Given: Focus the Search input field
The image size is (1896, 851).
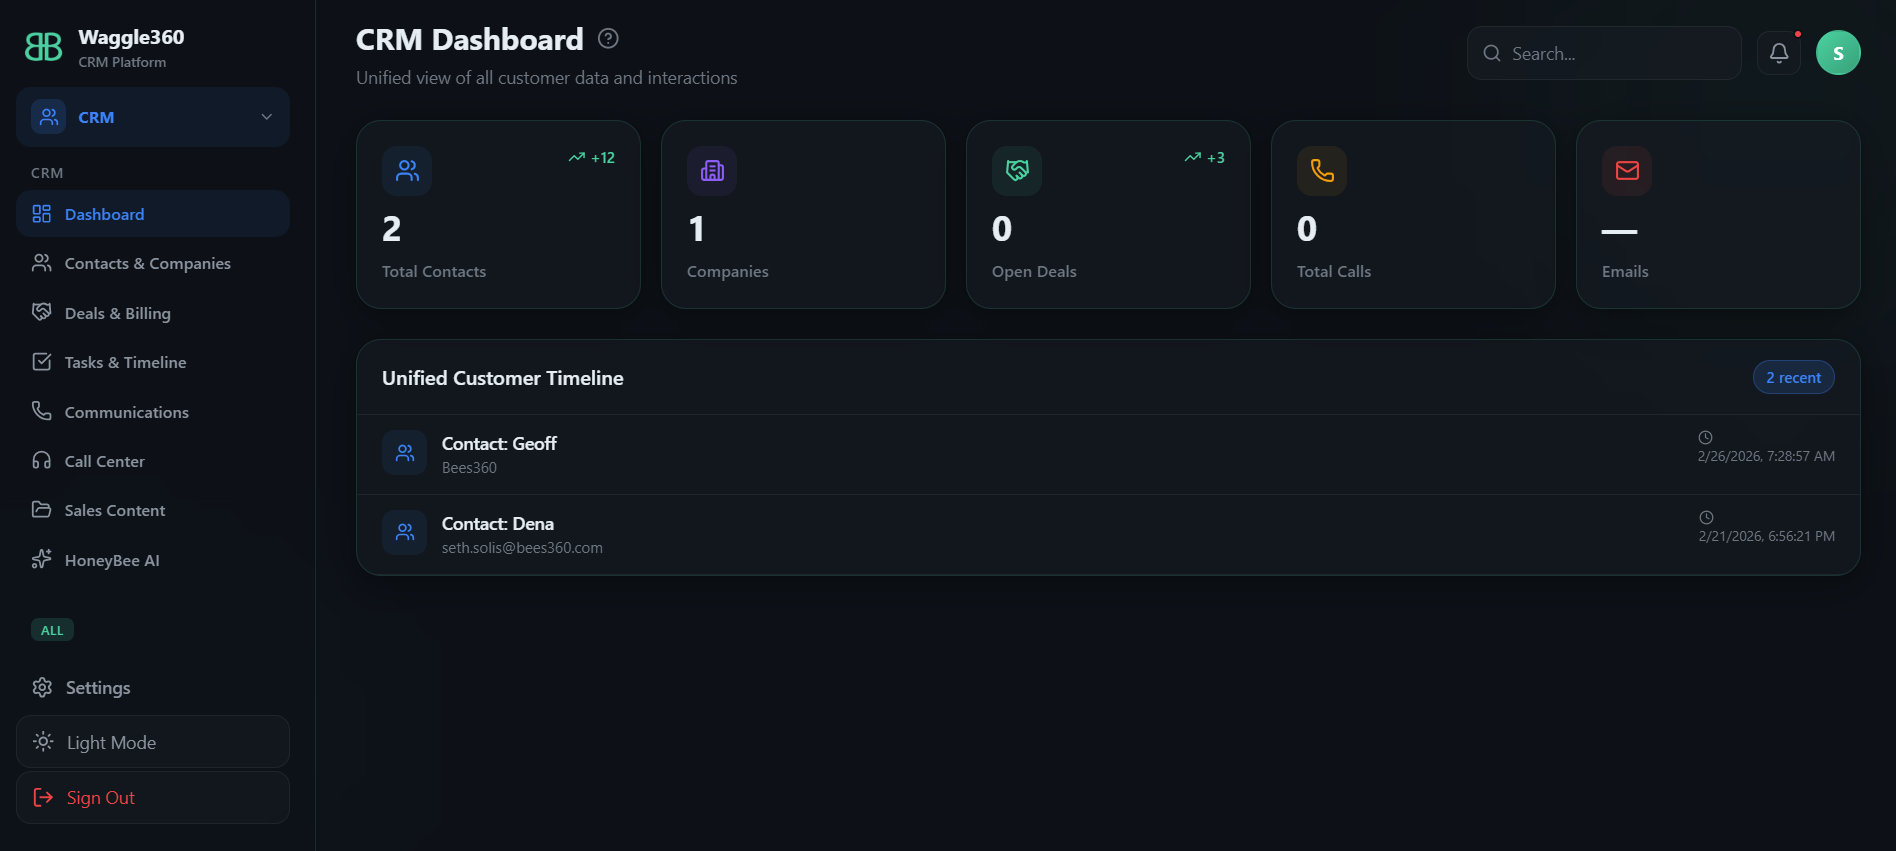Looking at the screenshot, I should pos(1604,53).
